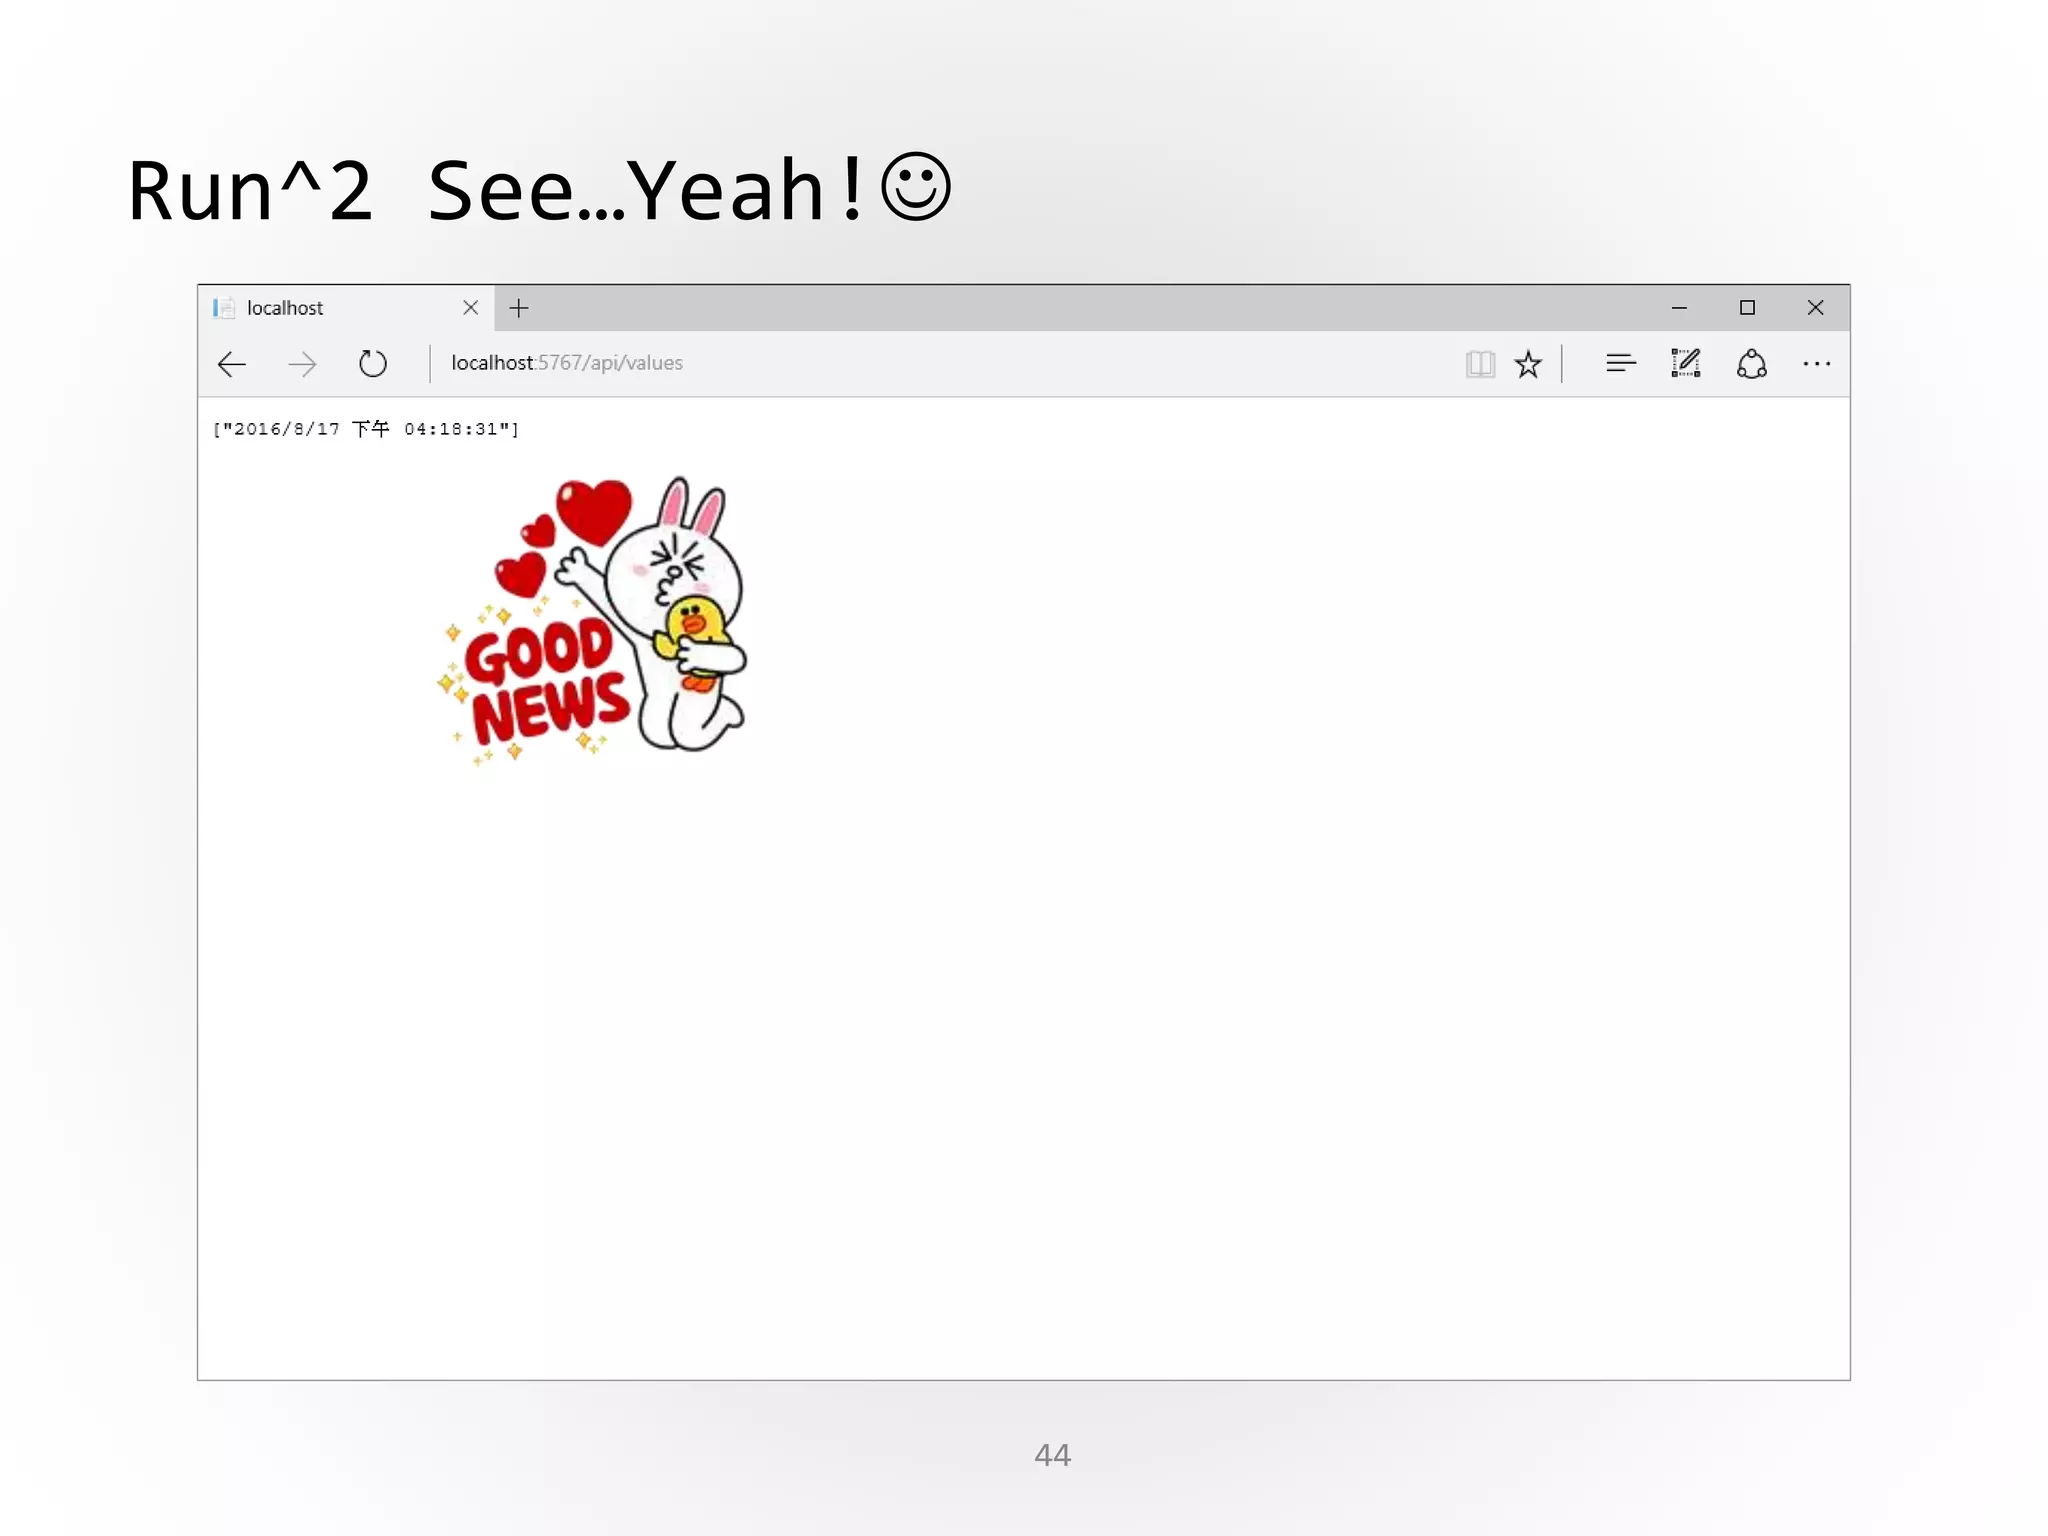
Task: Click the JSON date output text
Action: (366, 429)
